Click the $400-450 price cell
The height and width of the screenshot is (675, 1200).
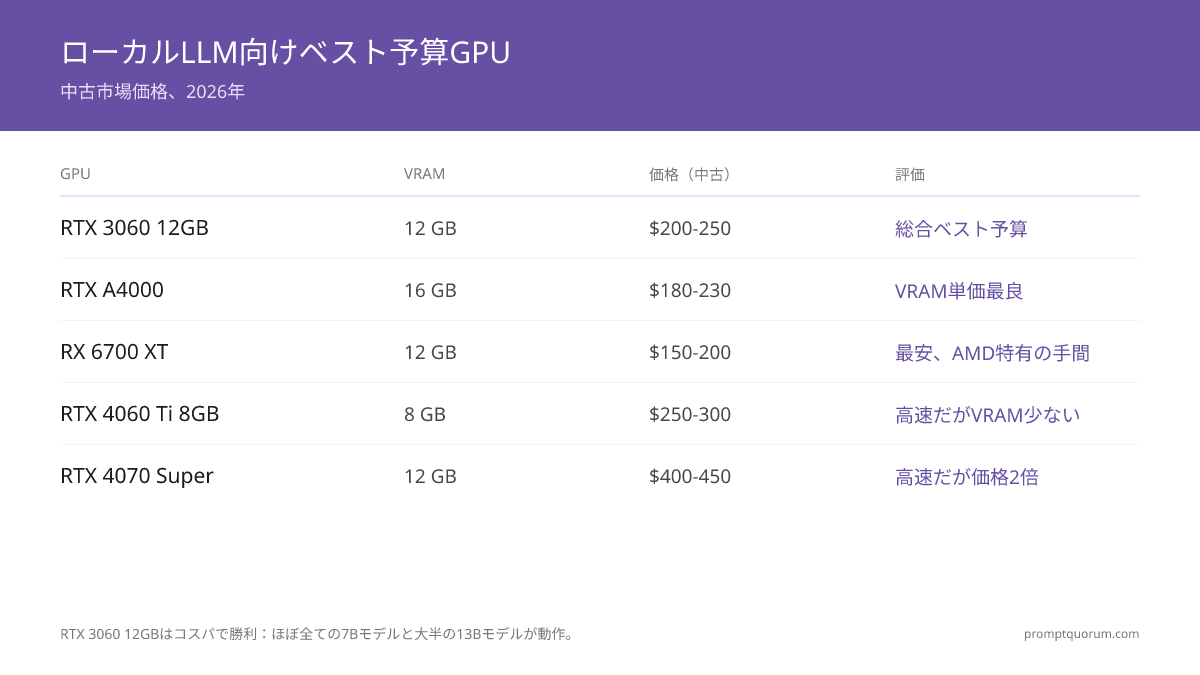click(690, 476)
